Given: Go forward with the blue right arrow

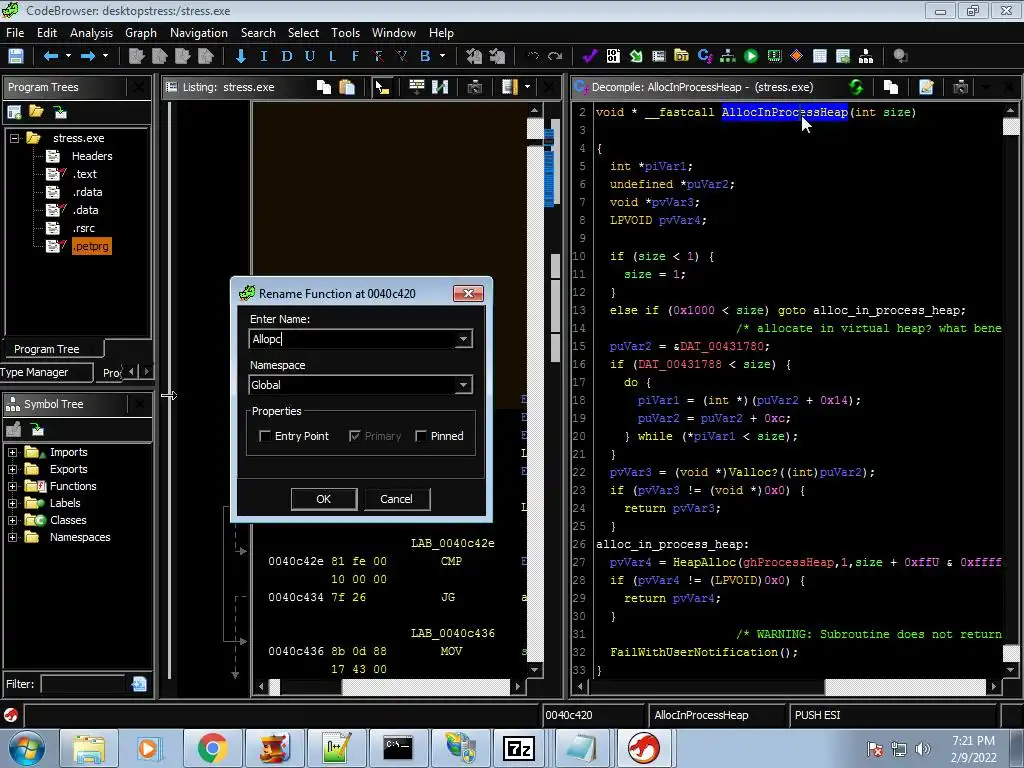Looking at the screenshot, I should (88, 56).
